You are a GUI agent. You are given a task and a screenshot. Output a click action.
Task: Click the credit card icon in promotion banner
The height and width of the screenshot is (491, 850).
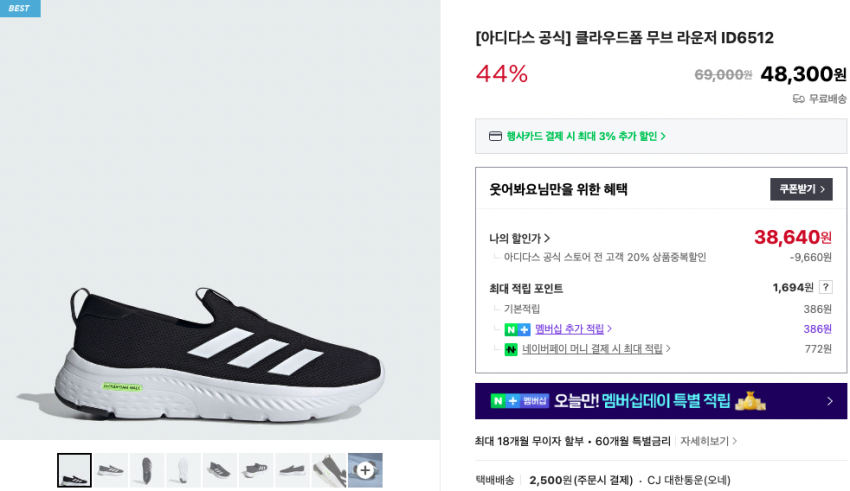(495, 136)
